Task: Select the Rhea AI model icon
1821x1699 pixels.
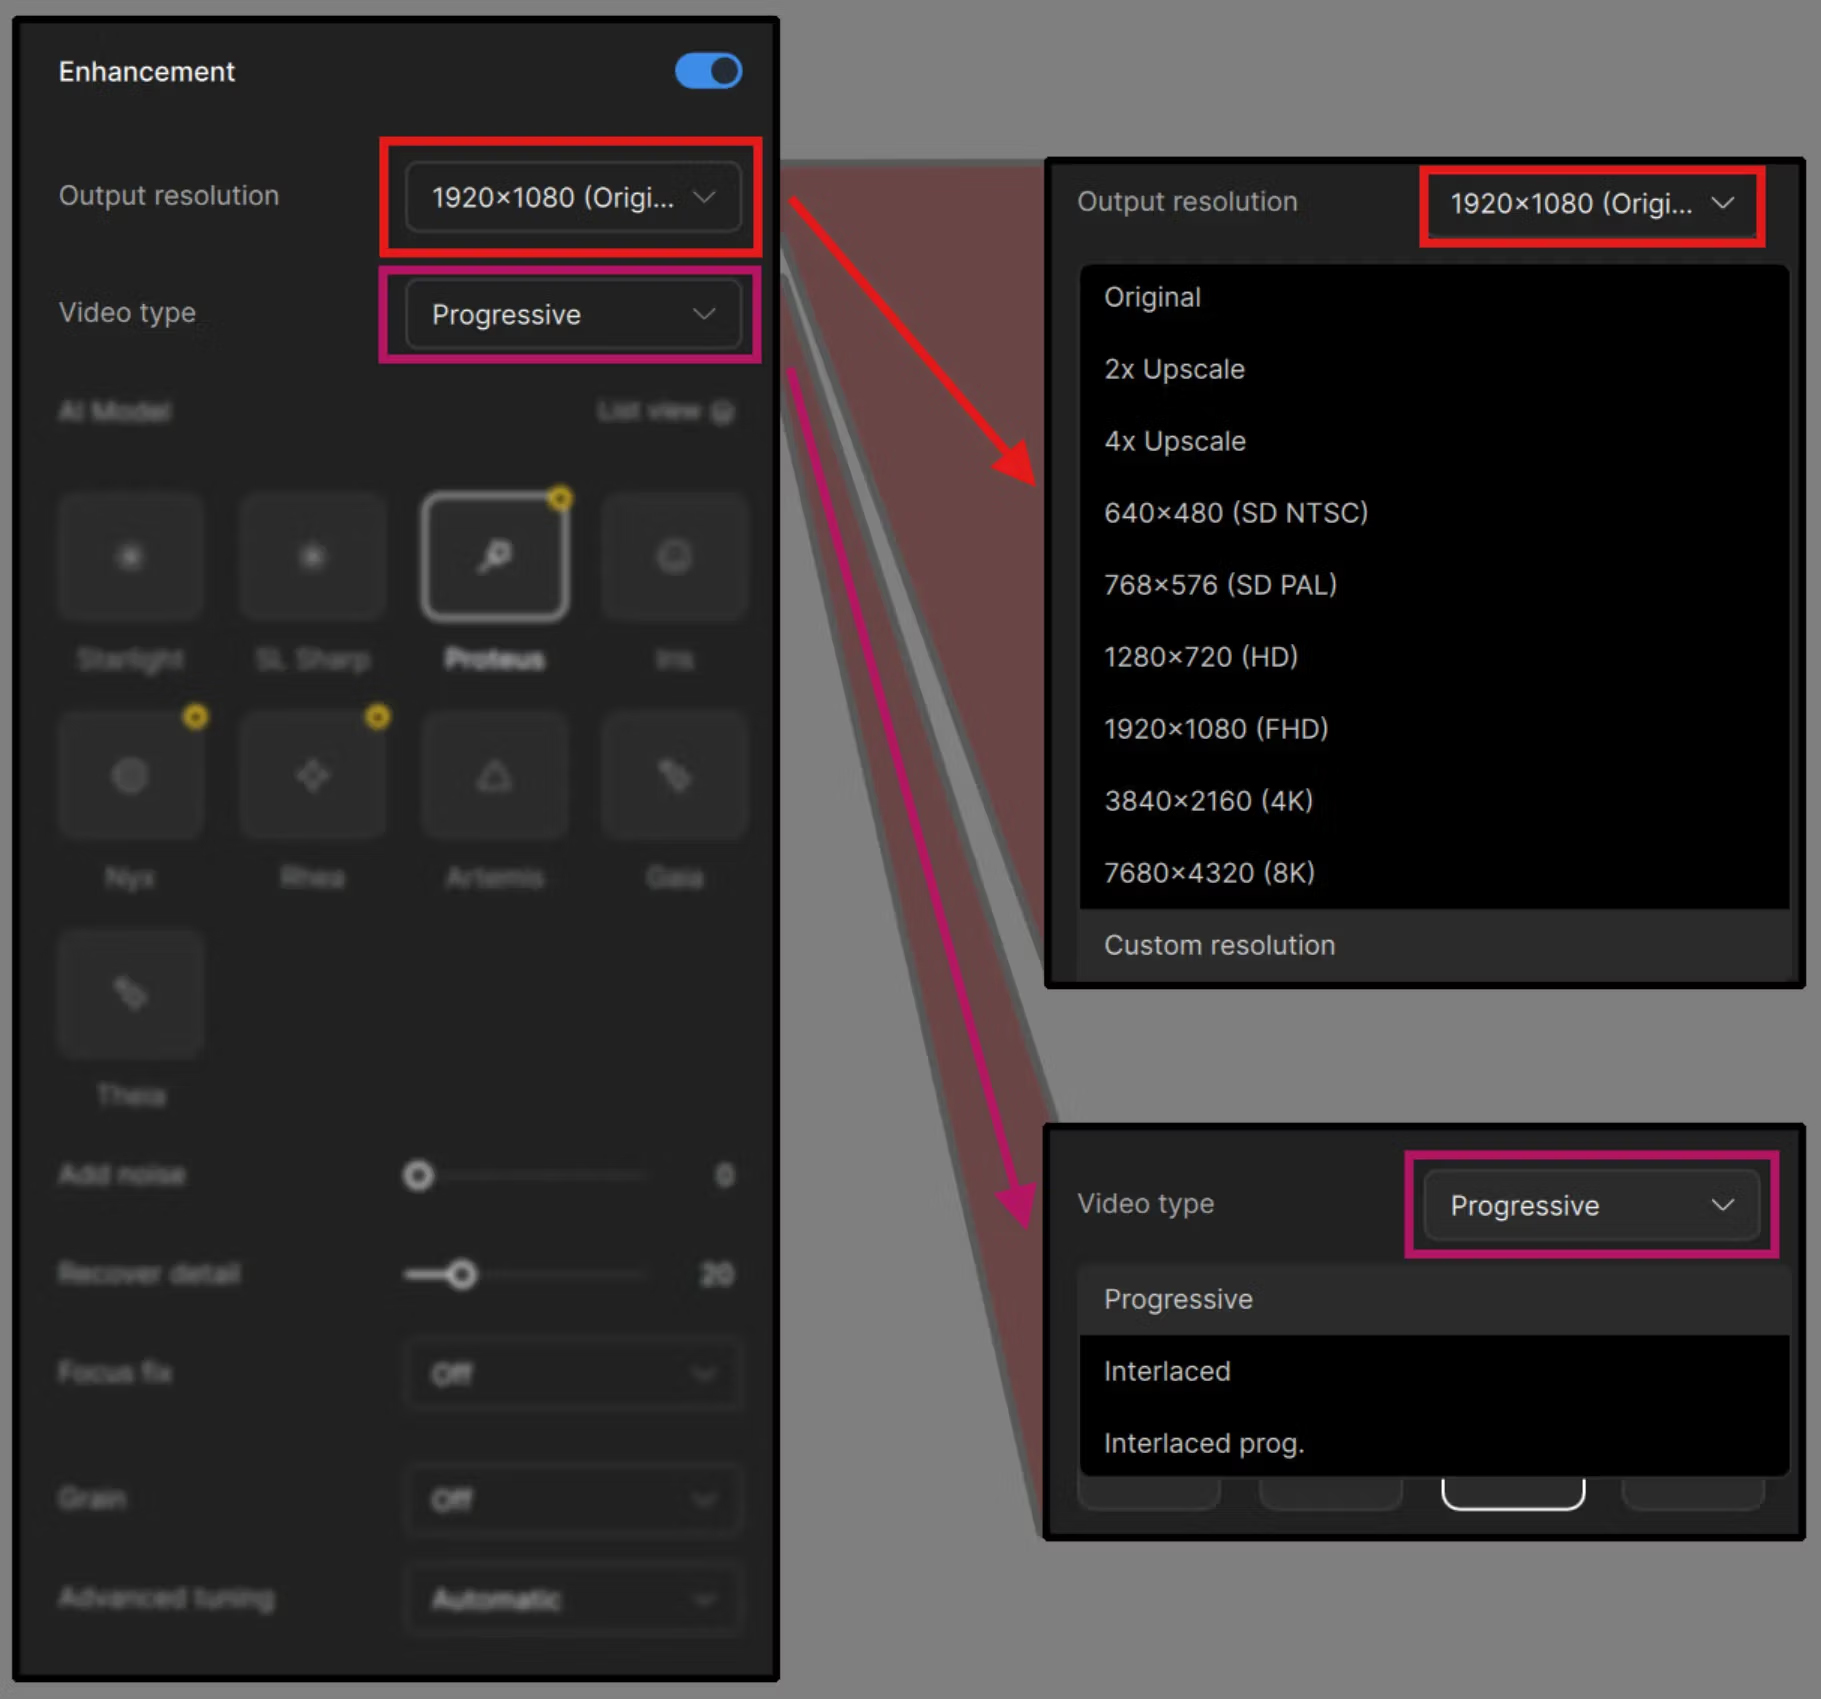Action: (x=313, y=775)
